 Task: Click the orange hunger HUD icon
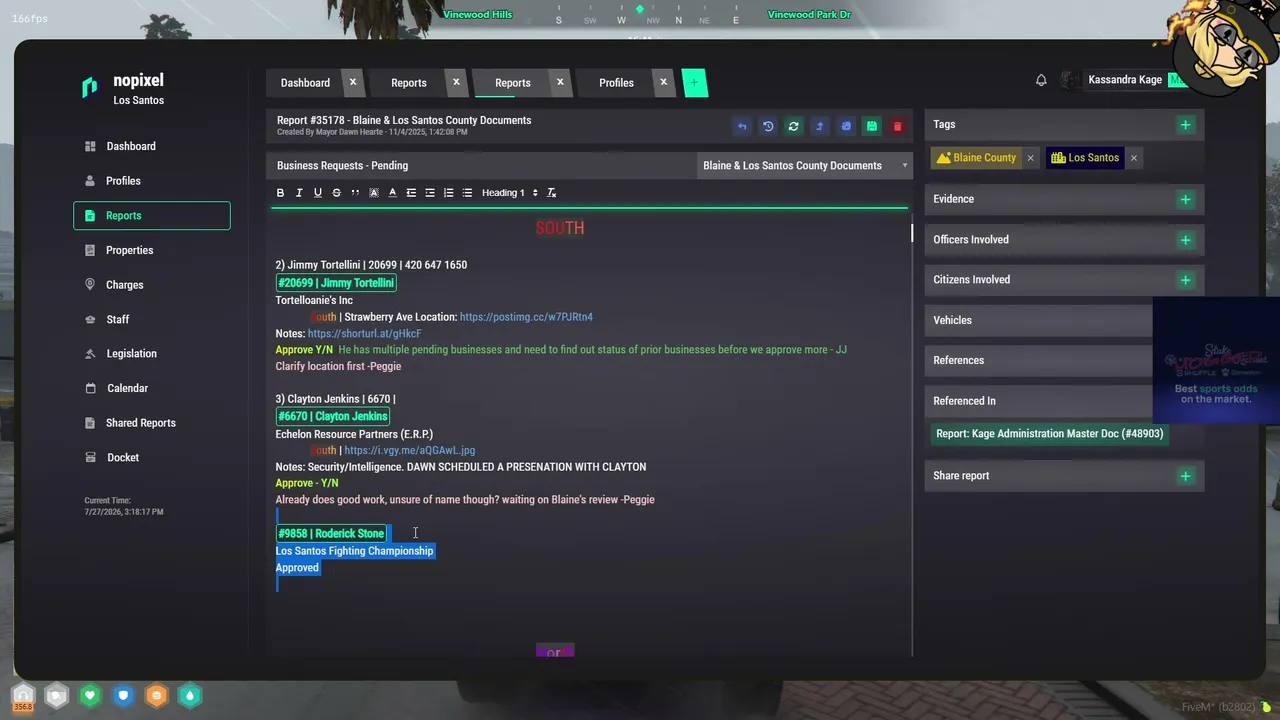[x=156, y=695]
